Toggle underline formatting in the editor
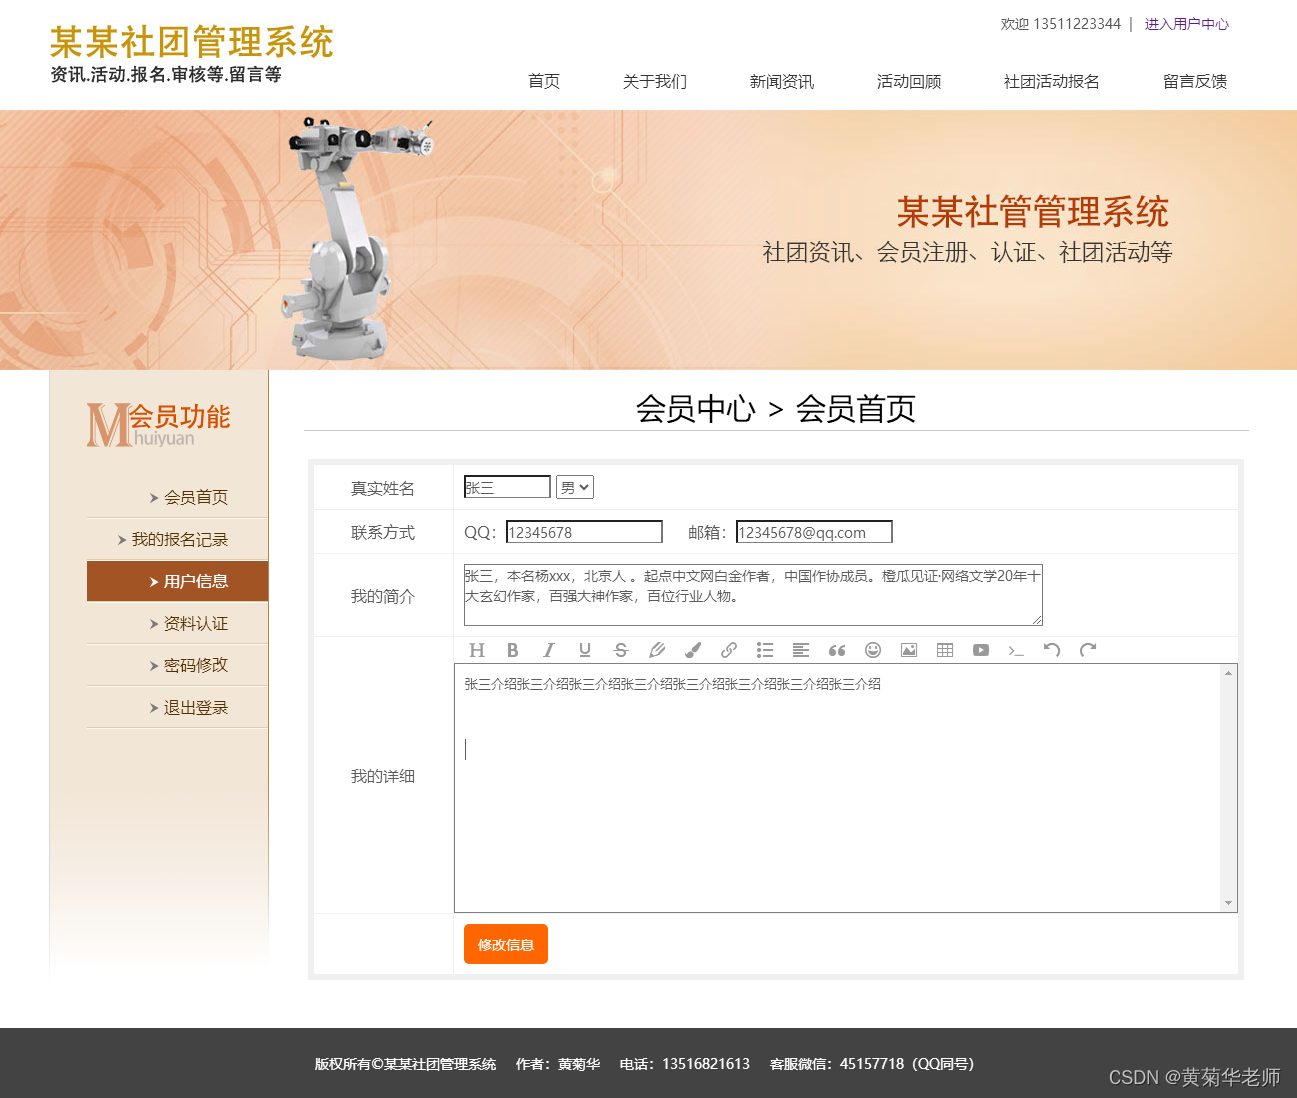 (x=585, y=650)
